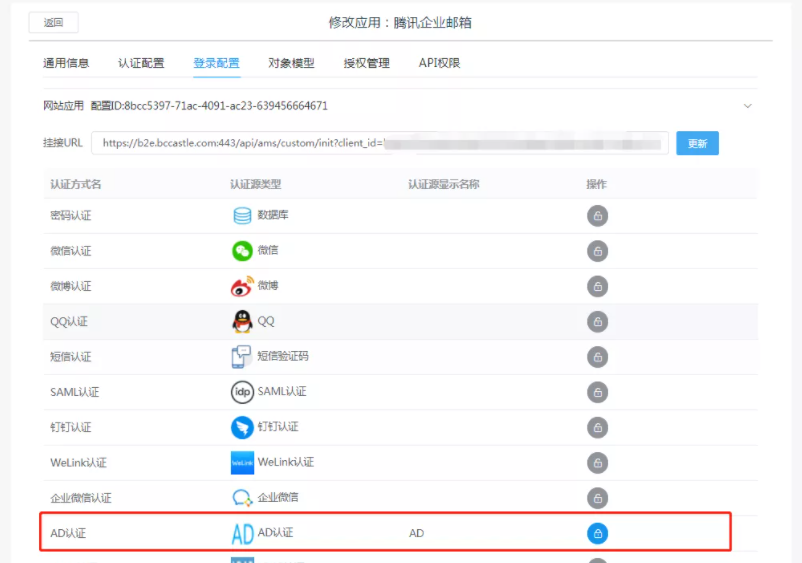Select the QQ认证 row name
802x563 pixels.
[x=69, y=322]
